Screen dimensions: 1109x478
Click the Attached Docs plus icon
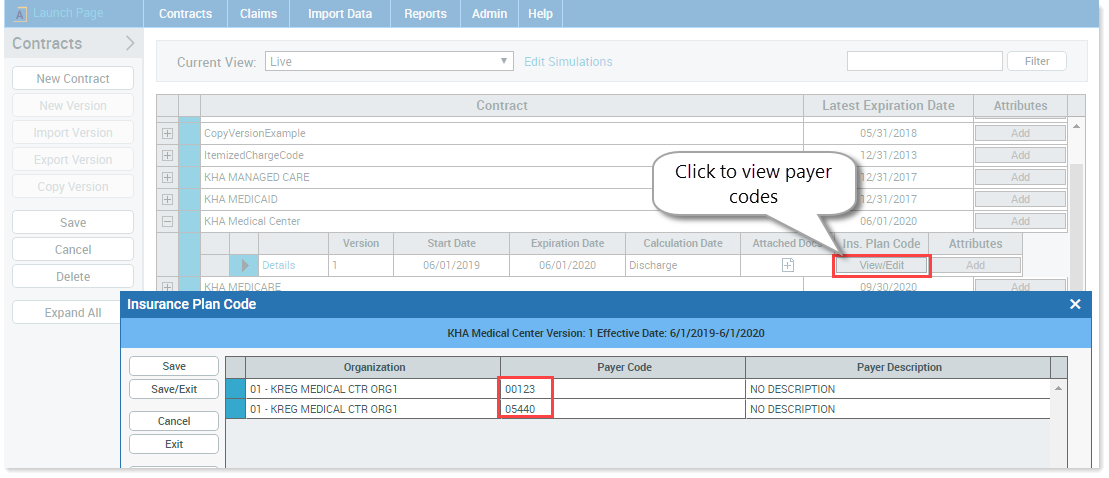[x=788, y=265]
